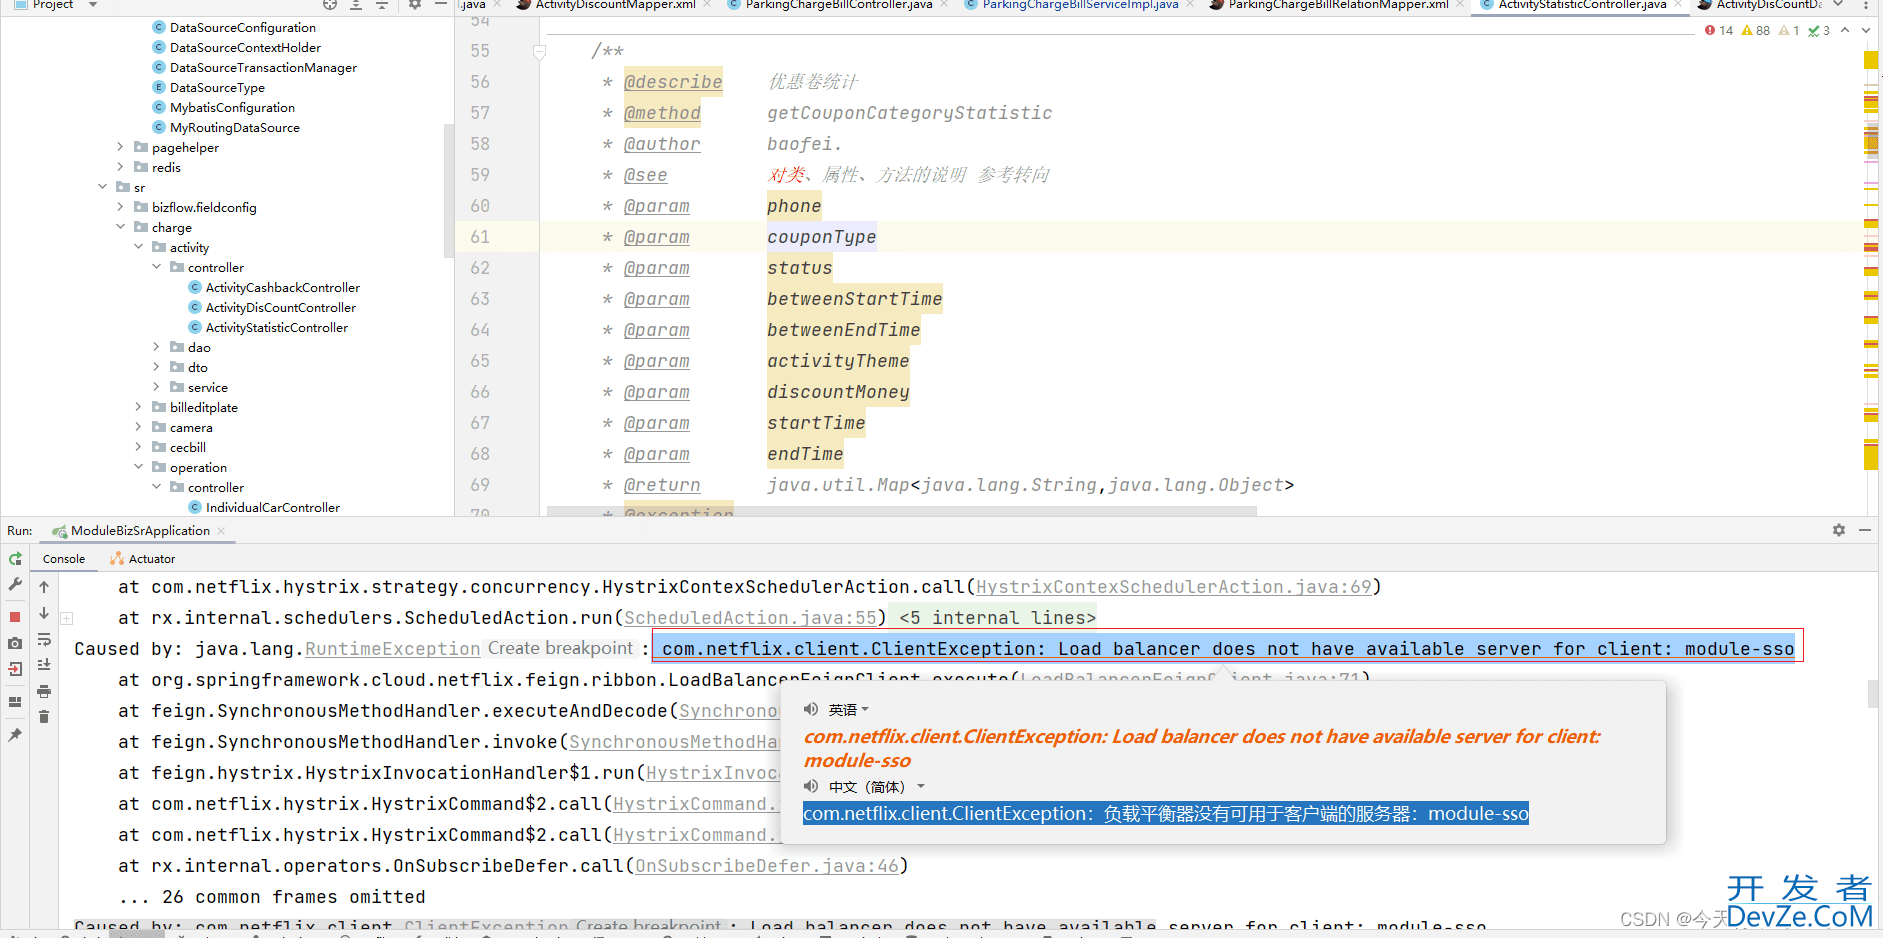Click Expand All icon in Project panel
Screen dimensions: 1883x938
[356, 5]
